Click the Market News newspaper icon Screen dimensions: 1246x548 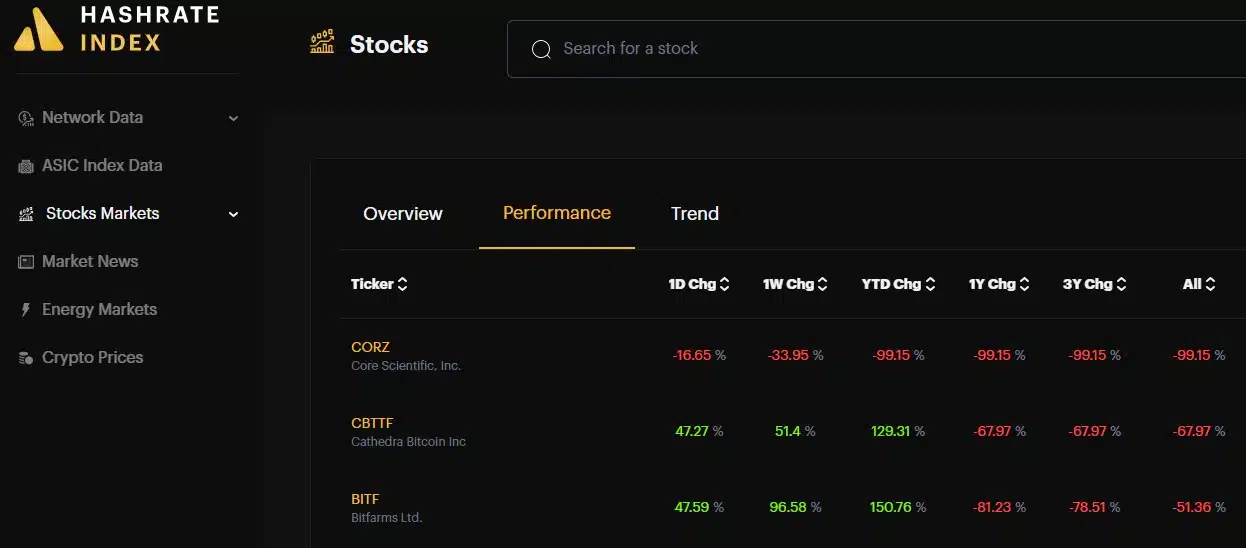coord(26,262)
